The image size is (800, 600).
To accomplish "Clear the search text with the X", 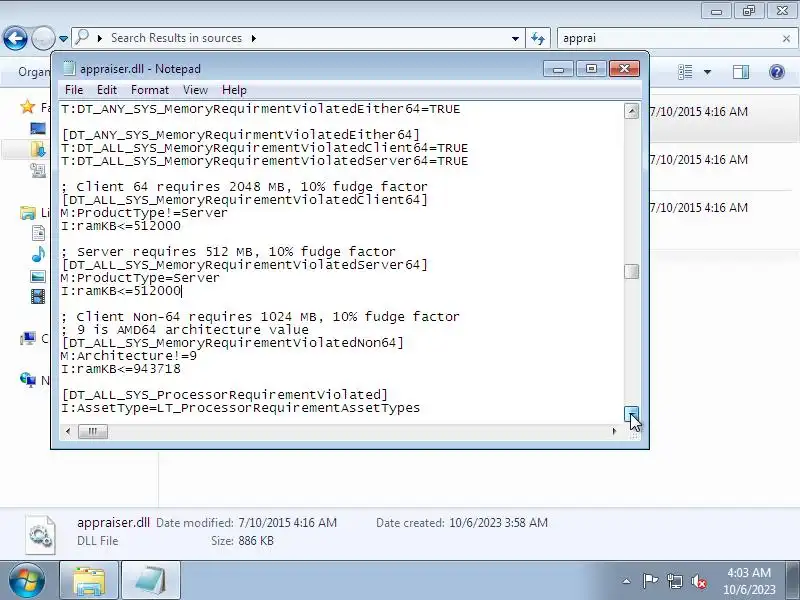I will pos(786,39).
